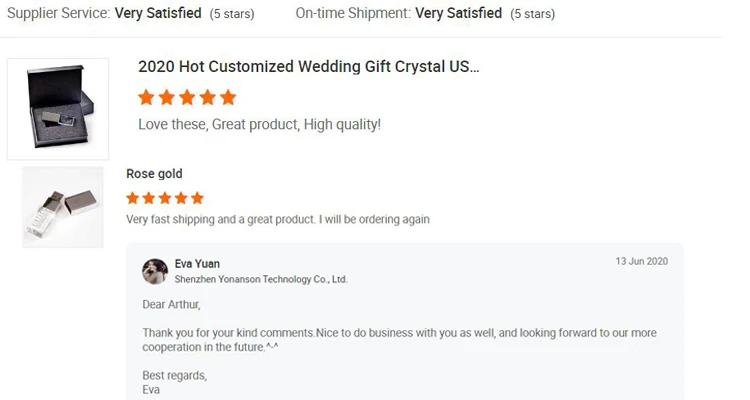Open the black gift box product thumbnail
Viewport: 750px width, 400px height.
[x=58, y=108]
